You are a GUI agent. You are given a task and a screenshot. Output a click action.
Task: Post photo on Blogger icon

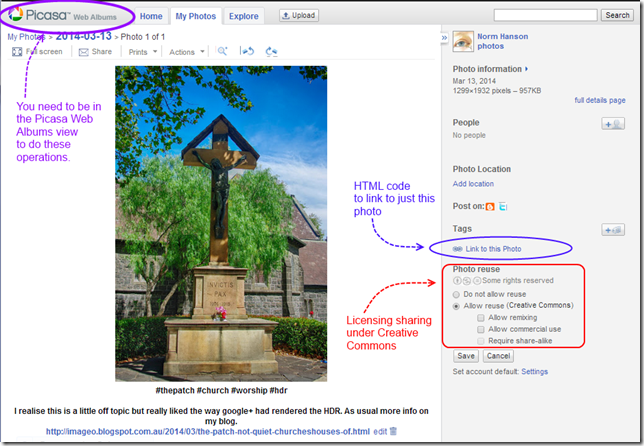coord(490,207)
